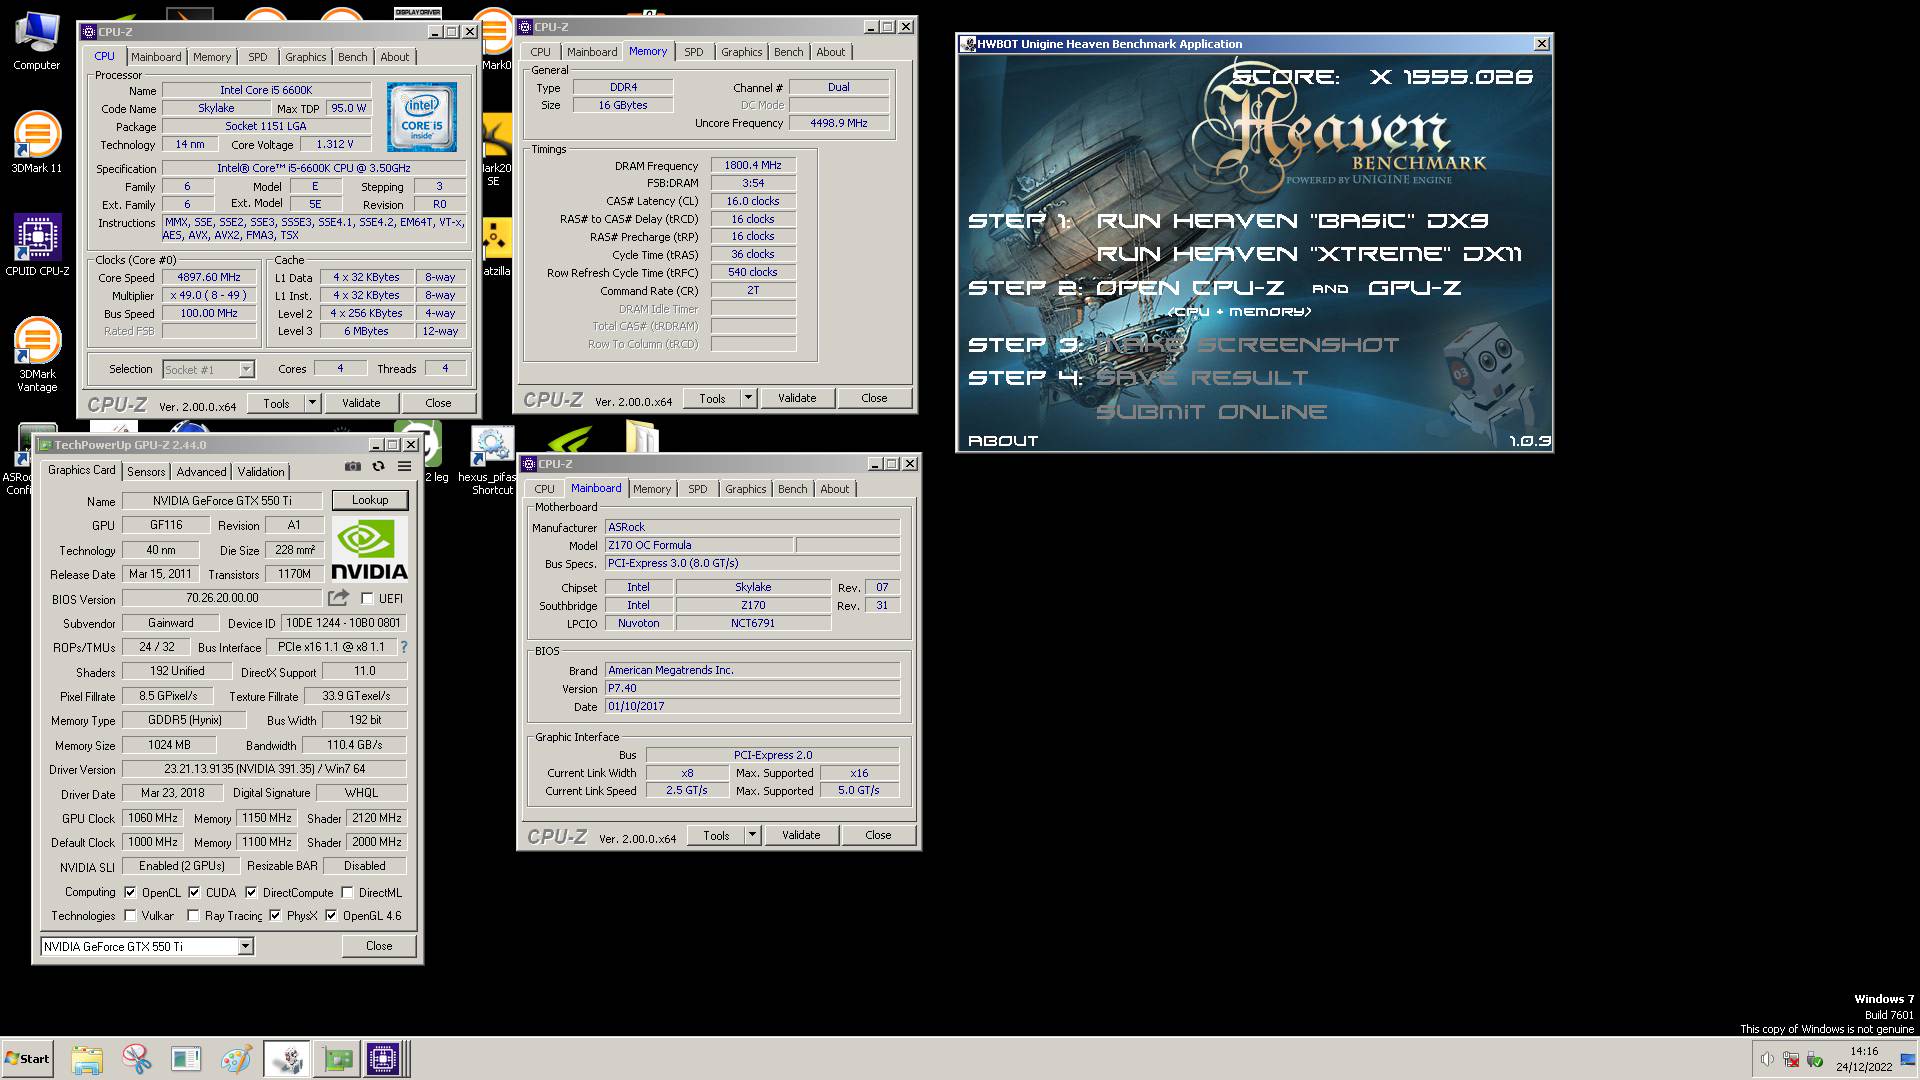The height and width of the screenshot is (1080, 1920).
Task: Expand Tools arrow in CPU-Z CPU window
Action: tap(312, 403)
